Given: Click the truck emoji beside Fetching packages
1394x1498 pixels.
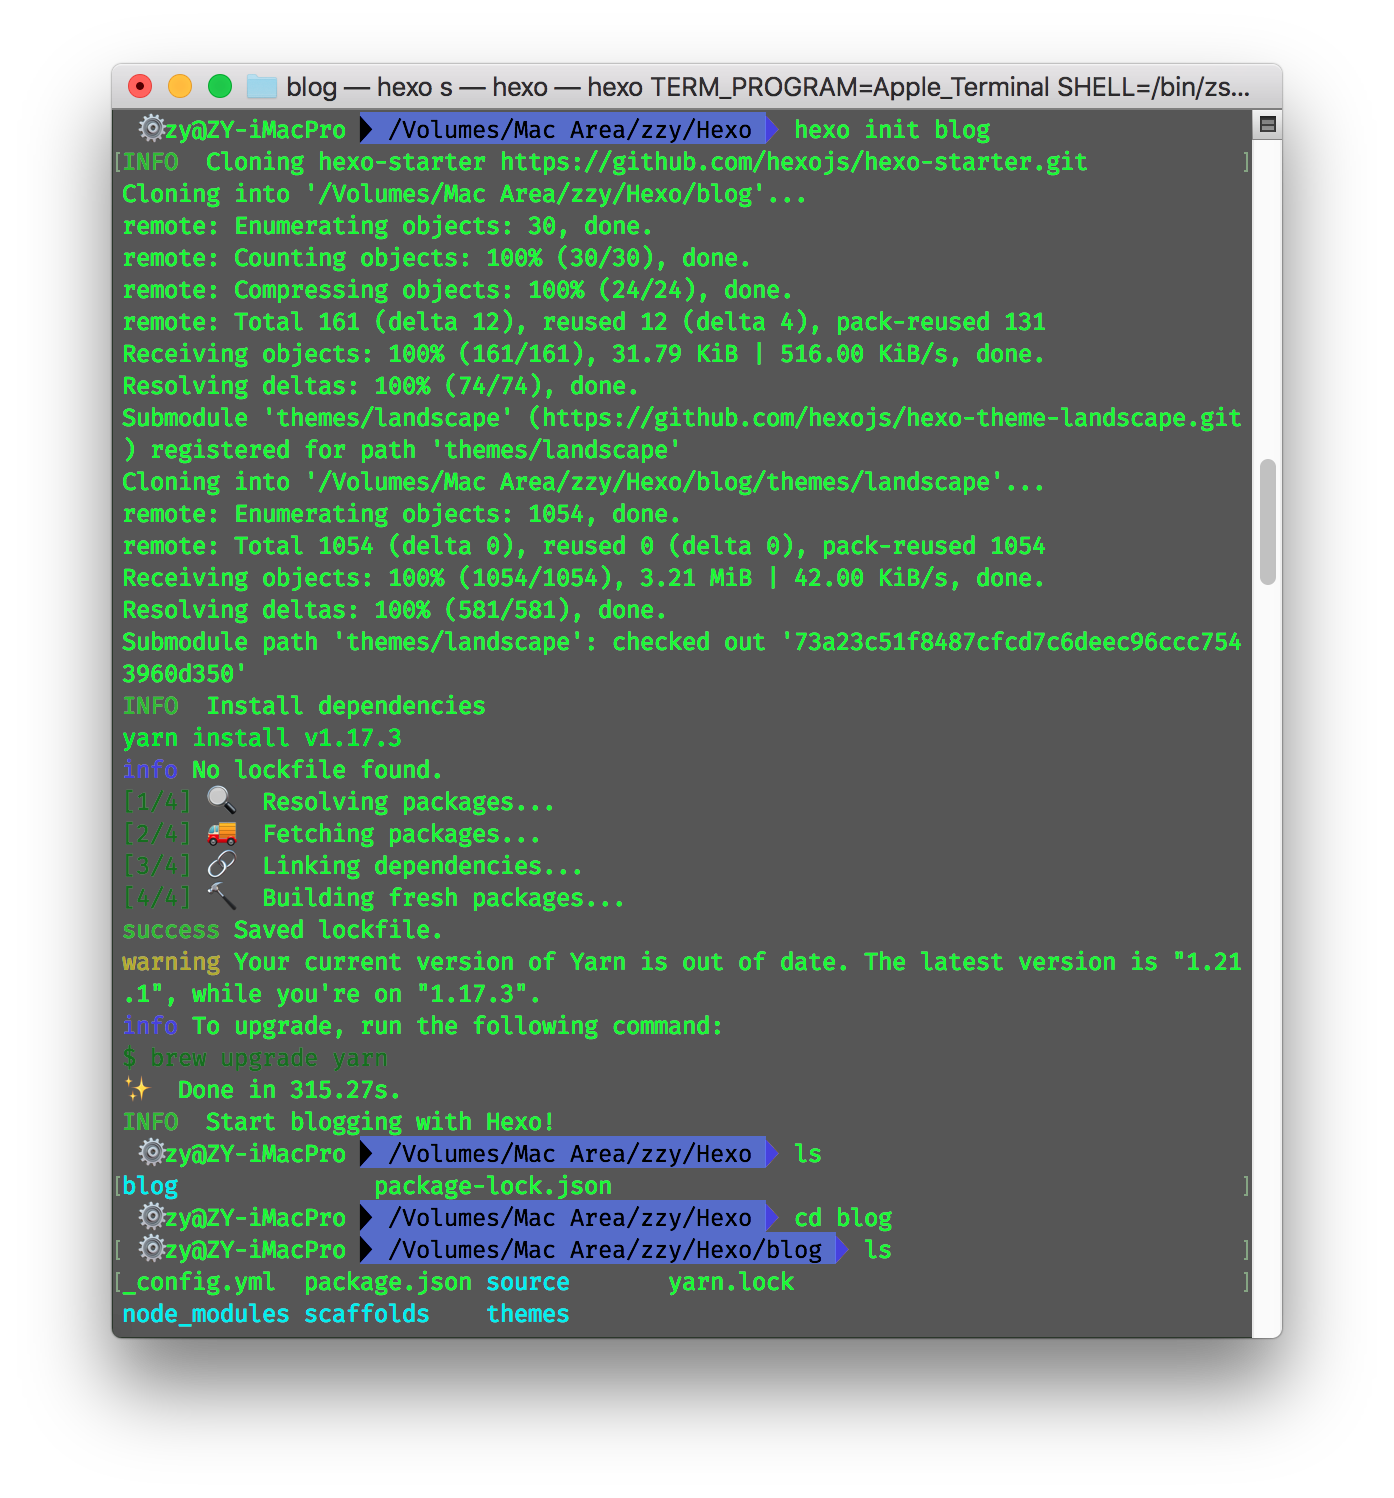Looking at the screenshot, I should [221, 833].
